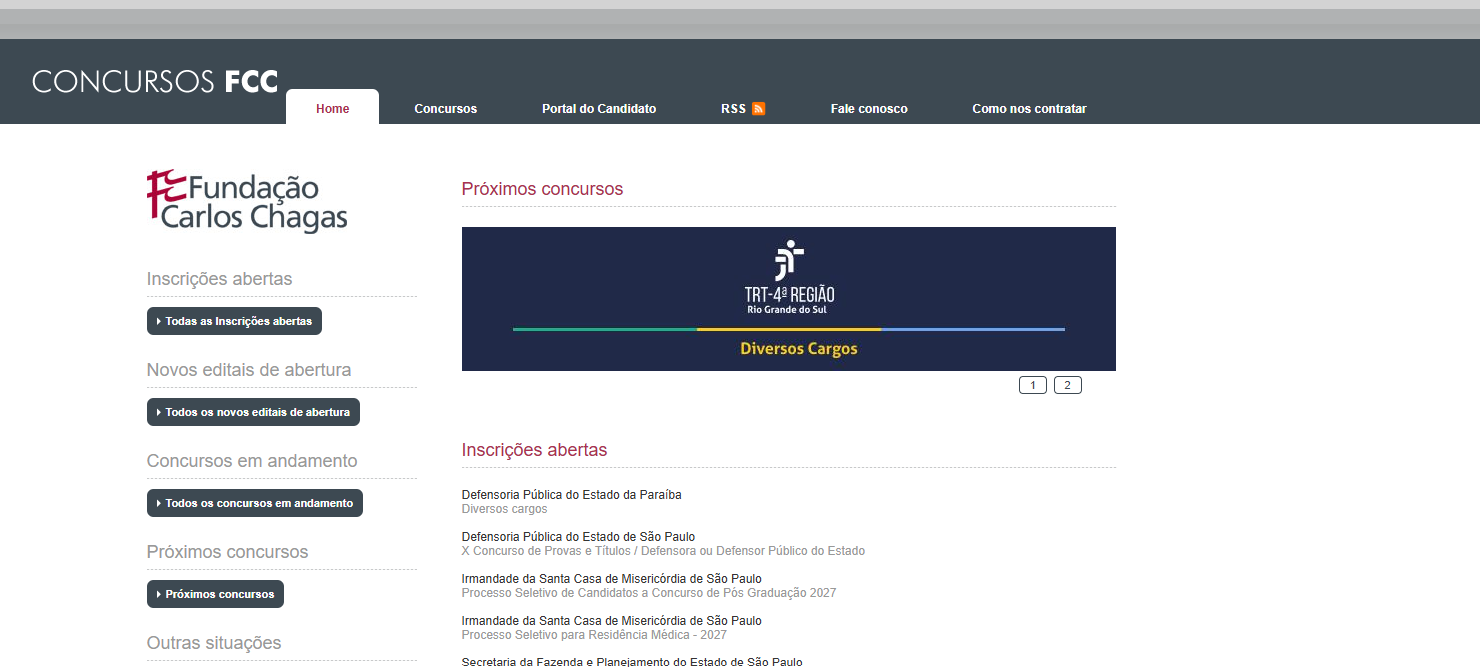The image size is (1480, 667).
Task: Click Todas as Inscrições abertas button
Action: (x=234, y=321)
